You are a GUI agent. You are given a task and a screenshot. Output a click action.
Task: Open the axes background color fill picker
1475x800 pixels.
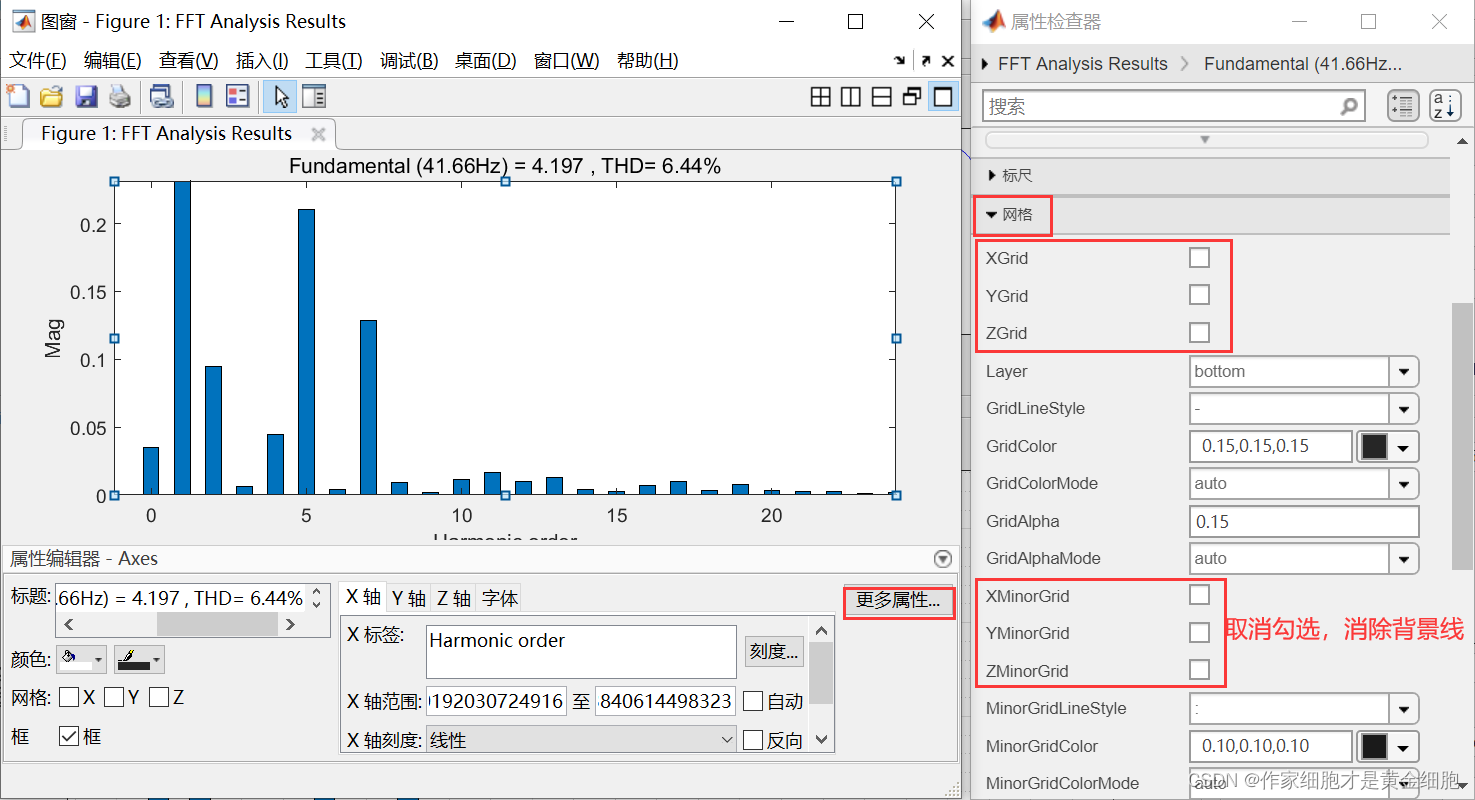83,660
